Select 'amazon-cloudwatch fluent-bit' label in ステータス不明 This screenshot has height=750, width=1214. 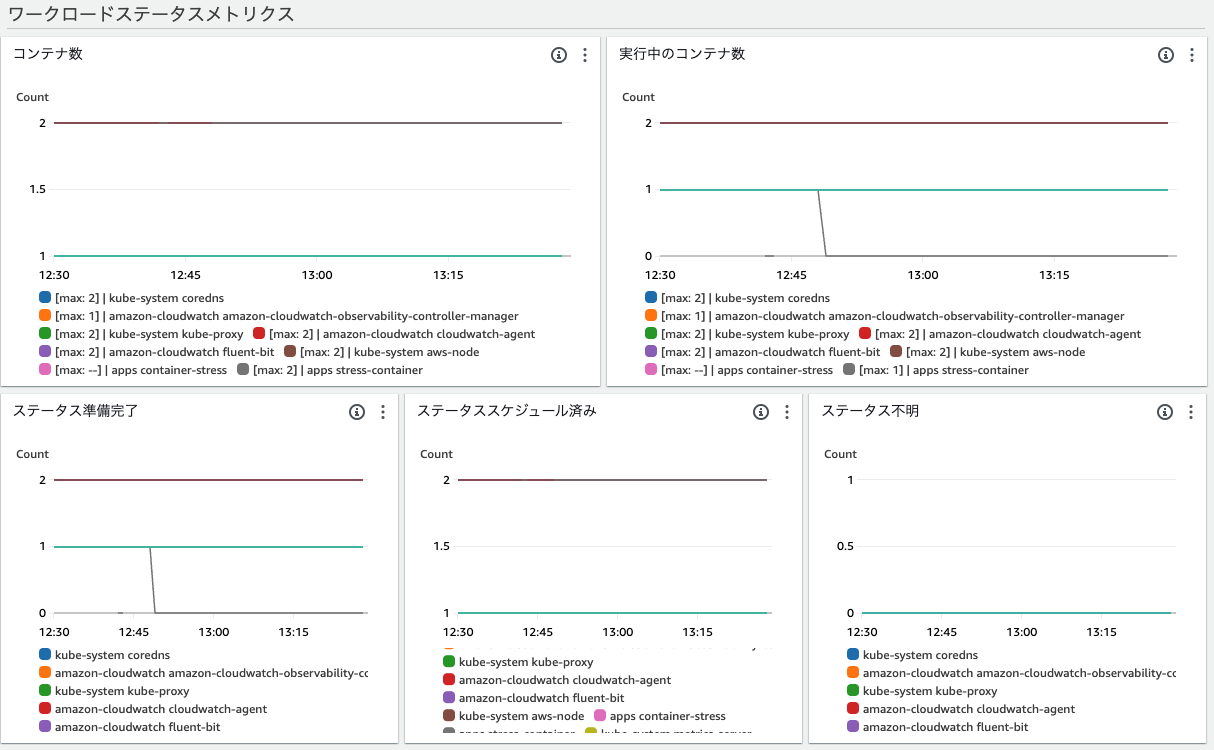tap(946, 727)
